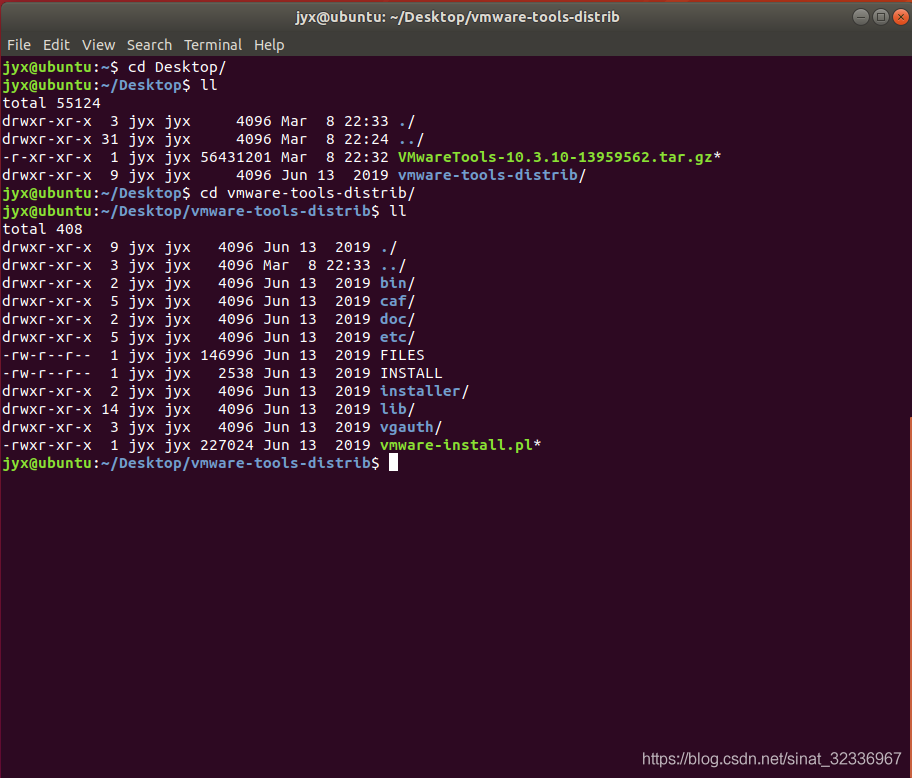Click the 'VMwareTools-10.3.10-13959562.tar.gz' file name
Screen dimensions: 912x778
coord(555,157)
